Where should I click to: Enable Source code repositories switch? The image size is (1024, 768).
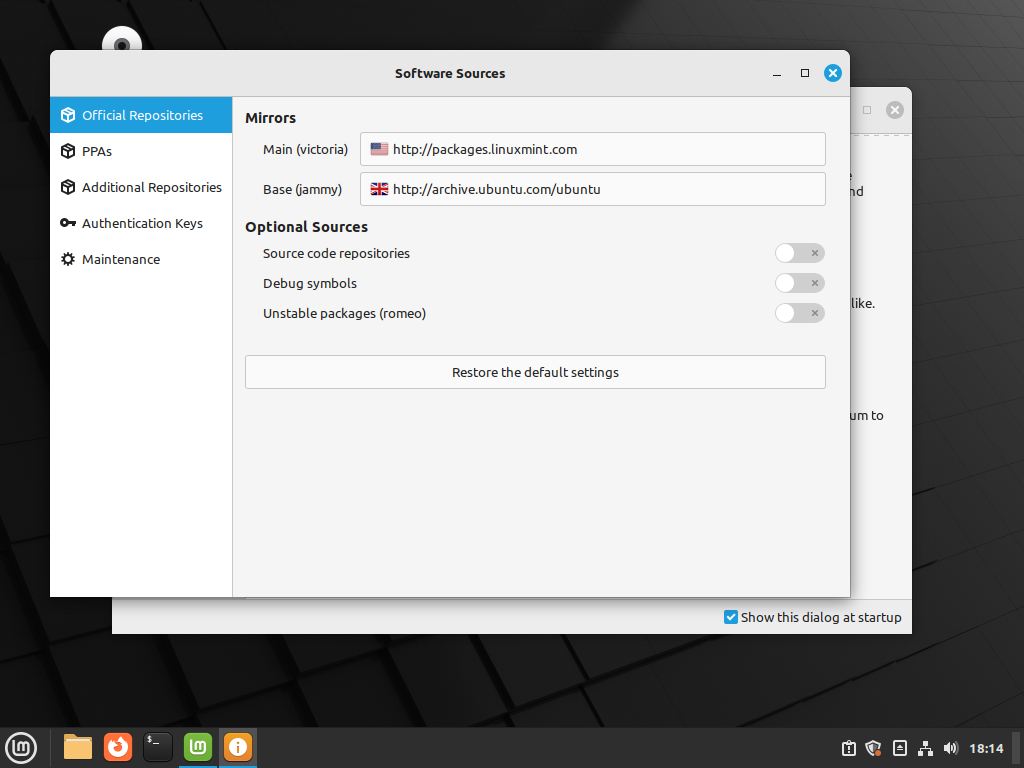799,253
